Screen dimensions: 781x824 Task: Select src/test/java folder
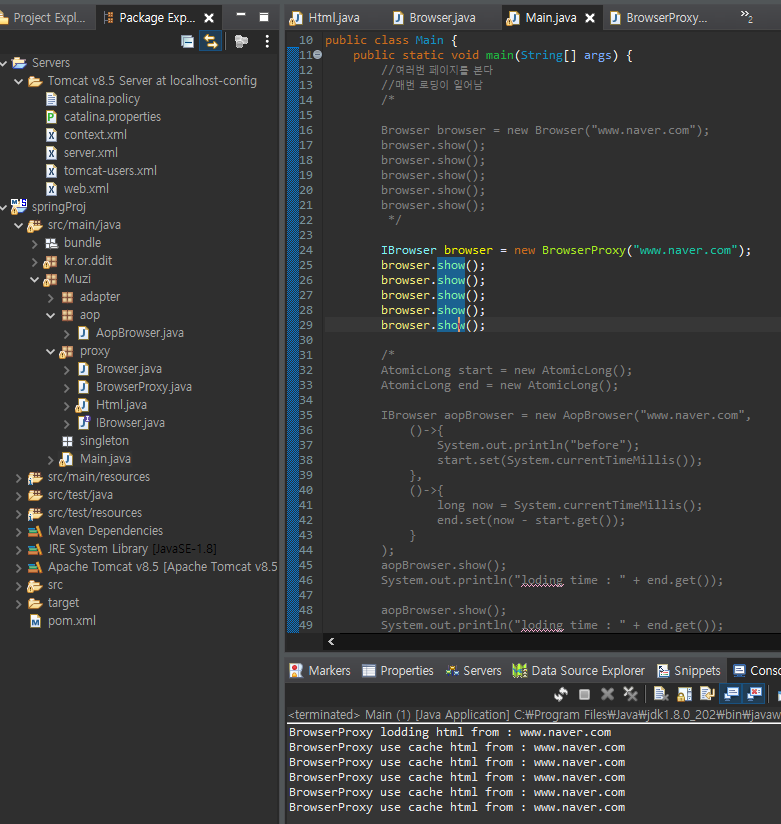80,495
